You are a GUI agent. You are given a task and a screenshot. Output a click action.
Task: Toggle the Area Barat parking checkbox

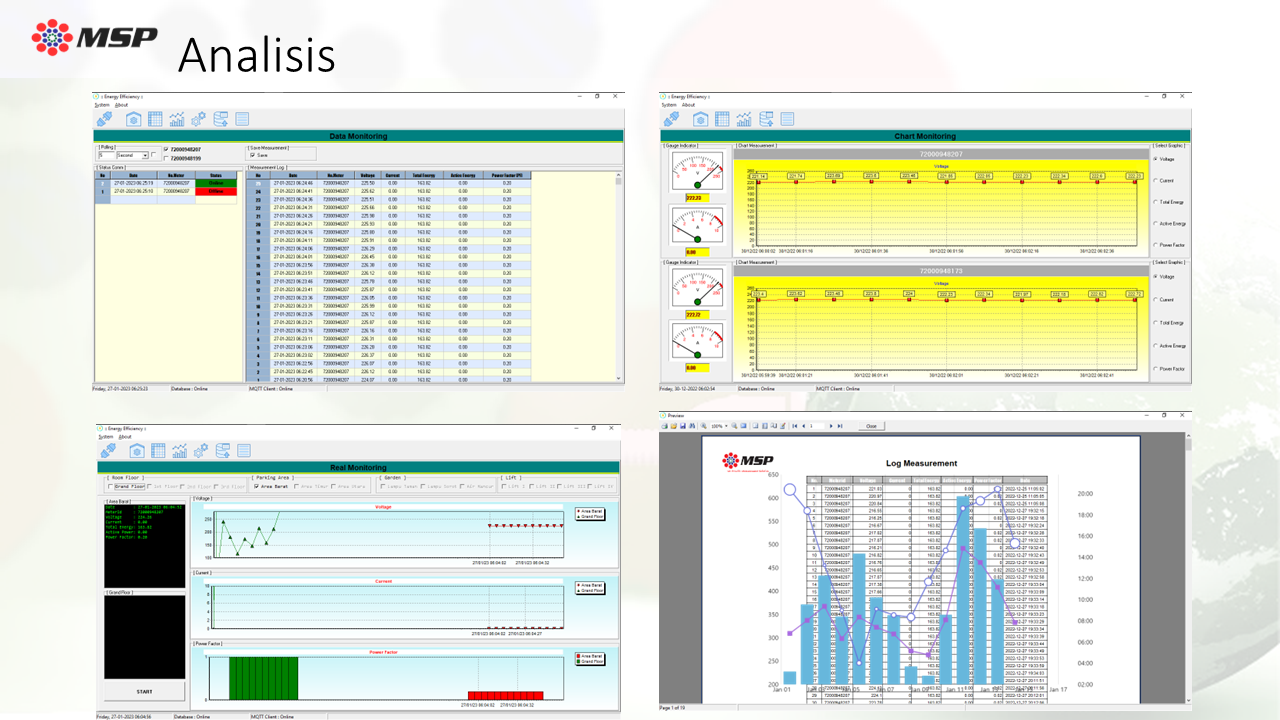[256, 487]
